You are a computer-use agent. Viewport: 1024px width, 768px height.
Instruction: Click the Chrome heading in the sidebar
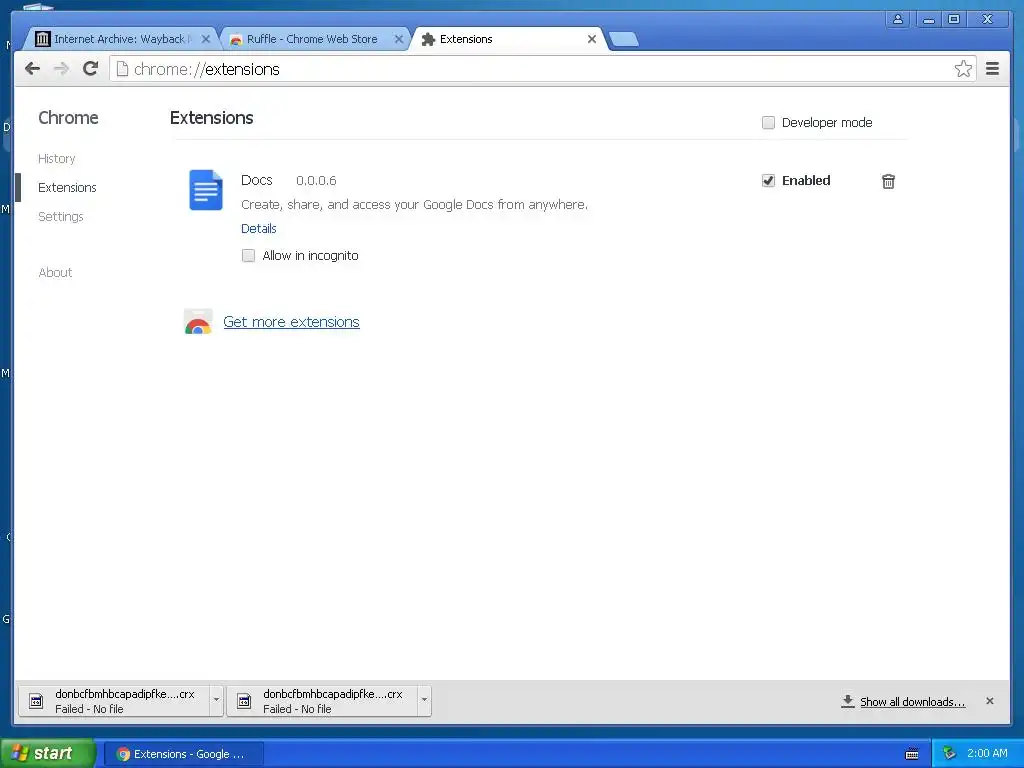coord(69,118)
